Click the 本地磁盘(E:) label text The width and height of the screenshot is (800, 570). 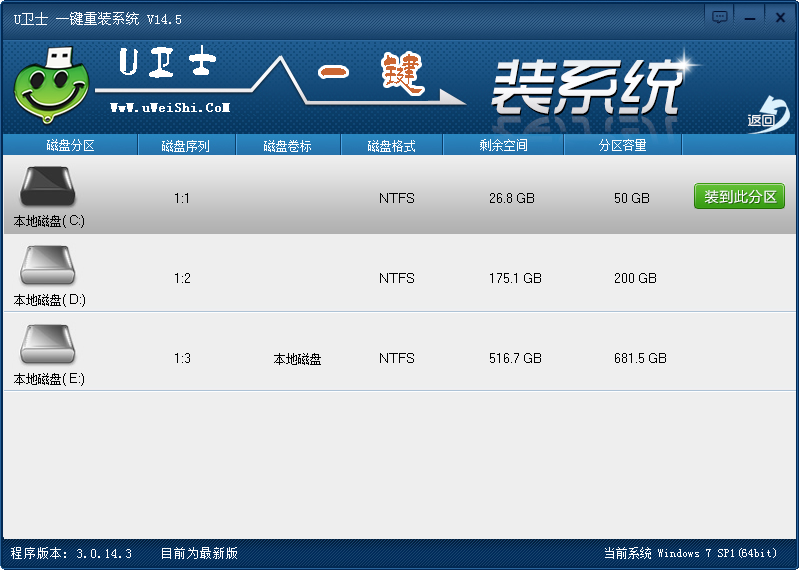(x=49, y=379)
